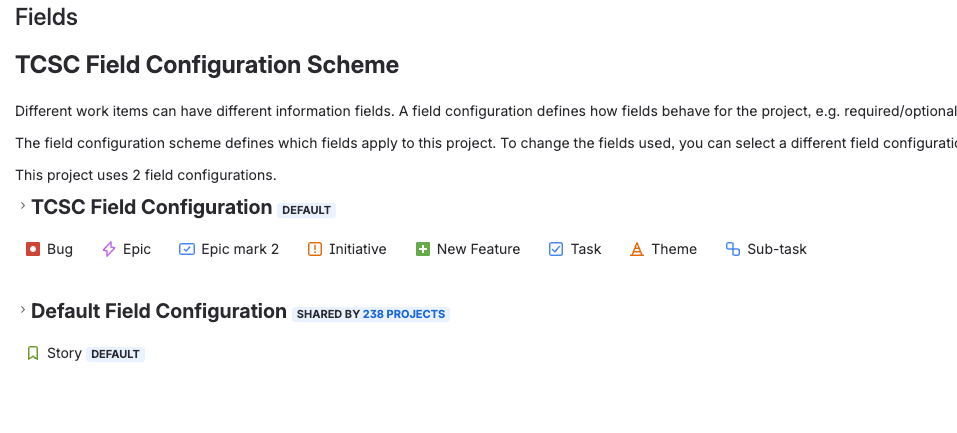
Task: Expand the Default Field Configuration section
Action: point(22,310)
